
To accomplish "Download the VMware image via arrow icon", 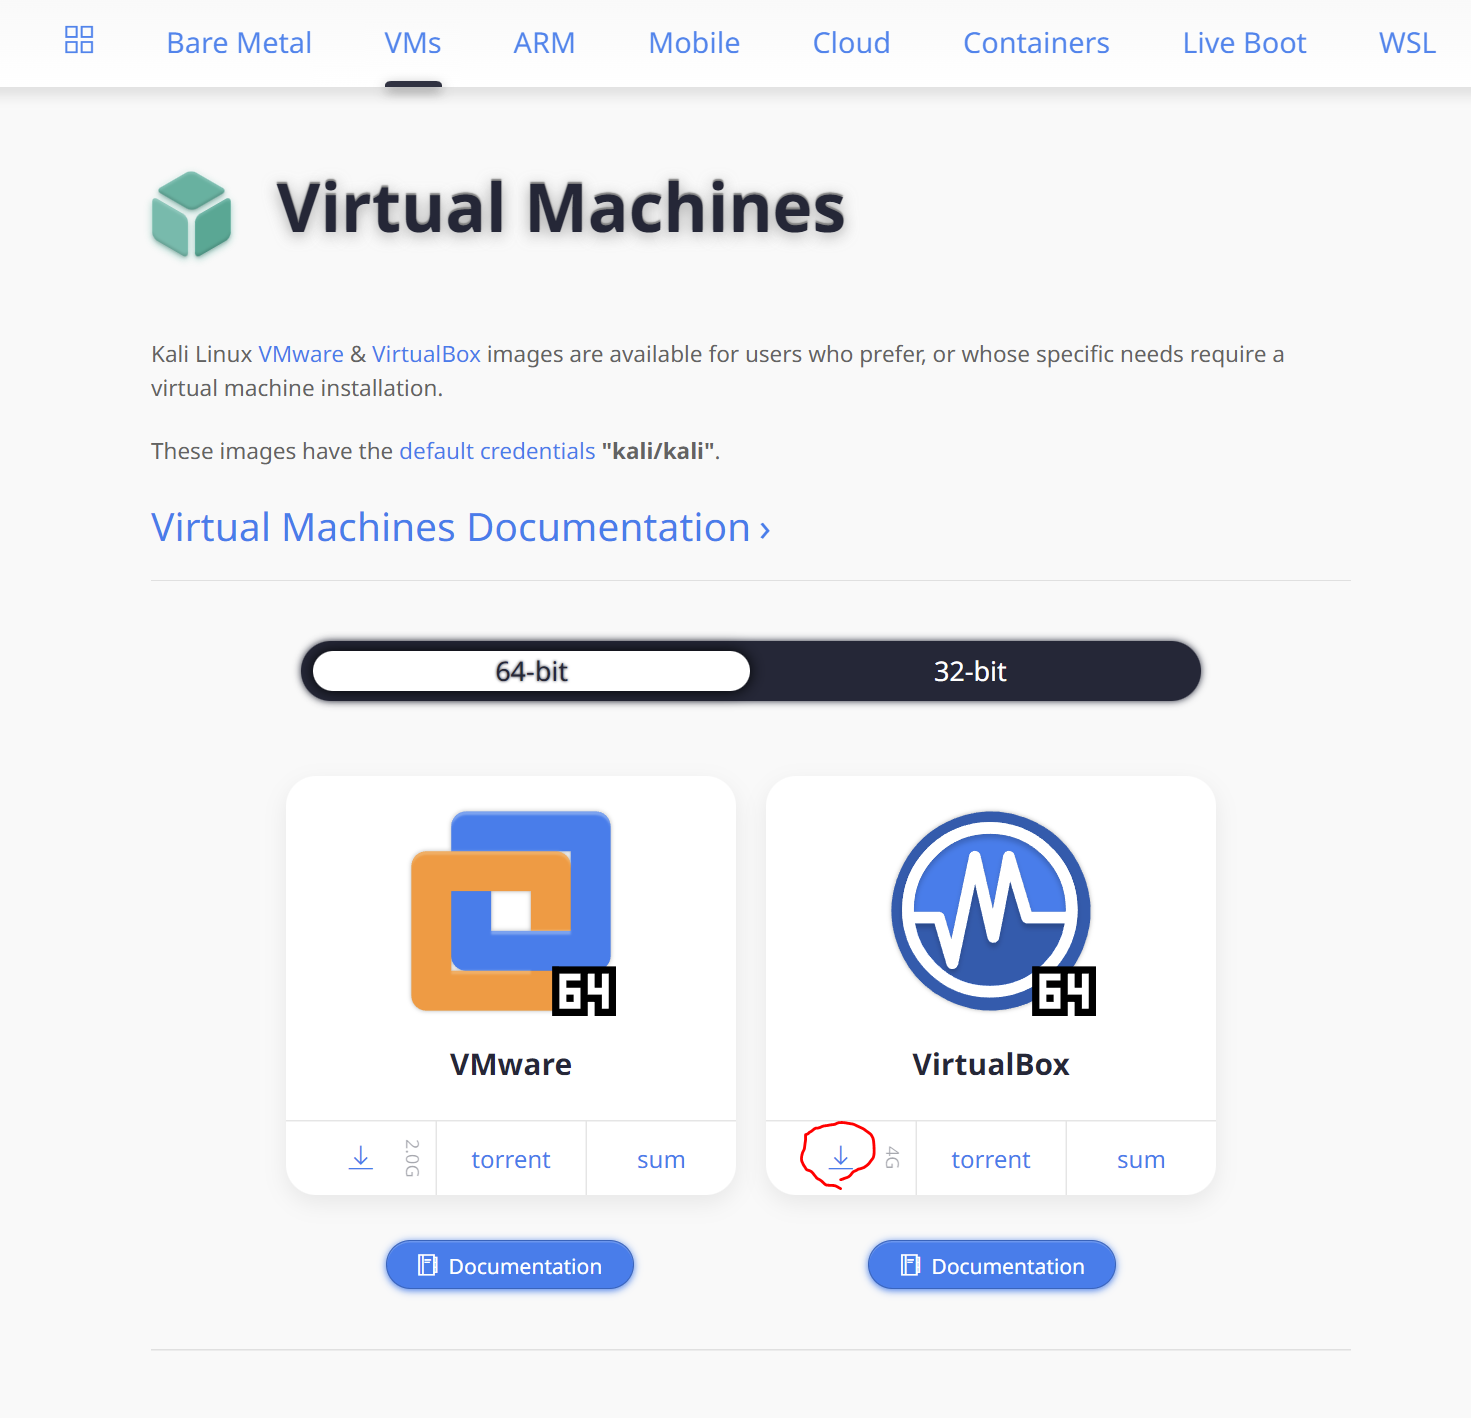I will tap(361, 1158).
